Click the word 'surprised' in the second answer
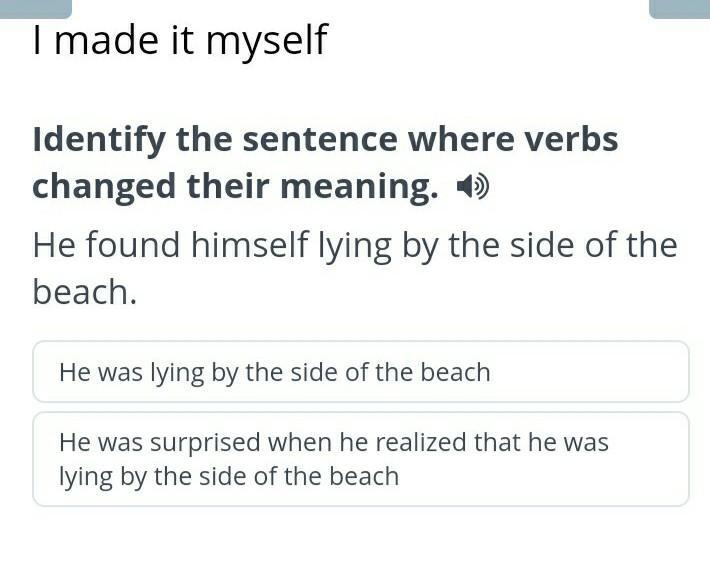This screenshot has height=571, width=710. point(205,443)
